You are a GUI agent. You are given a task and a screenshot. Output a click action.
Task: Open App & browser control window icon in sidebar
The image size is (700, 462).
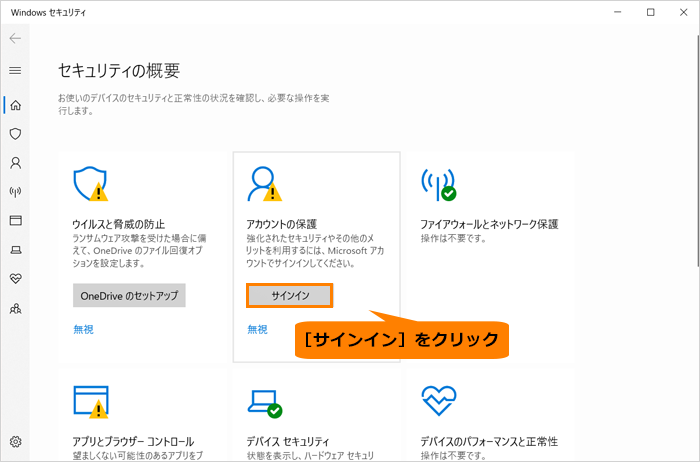[16, 221]
